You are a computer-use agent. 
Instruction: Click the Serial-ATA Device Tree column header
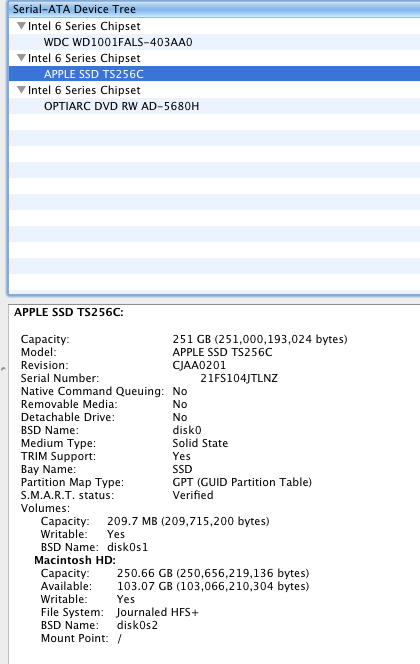click(214, 9)
